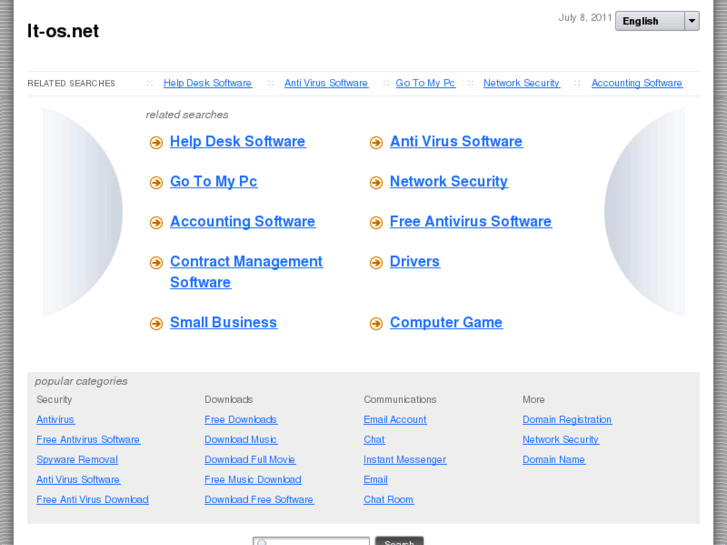The height and width of the screenshot is (545, 727).
Task: Click the orange arrow next to Drivers
Action: [376, 263]
